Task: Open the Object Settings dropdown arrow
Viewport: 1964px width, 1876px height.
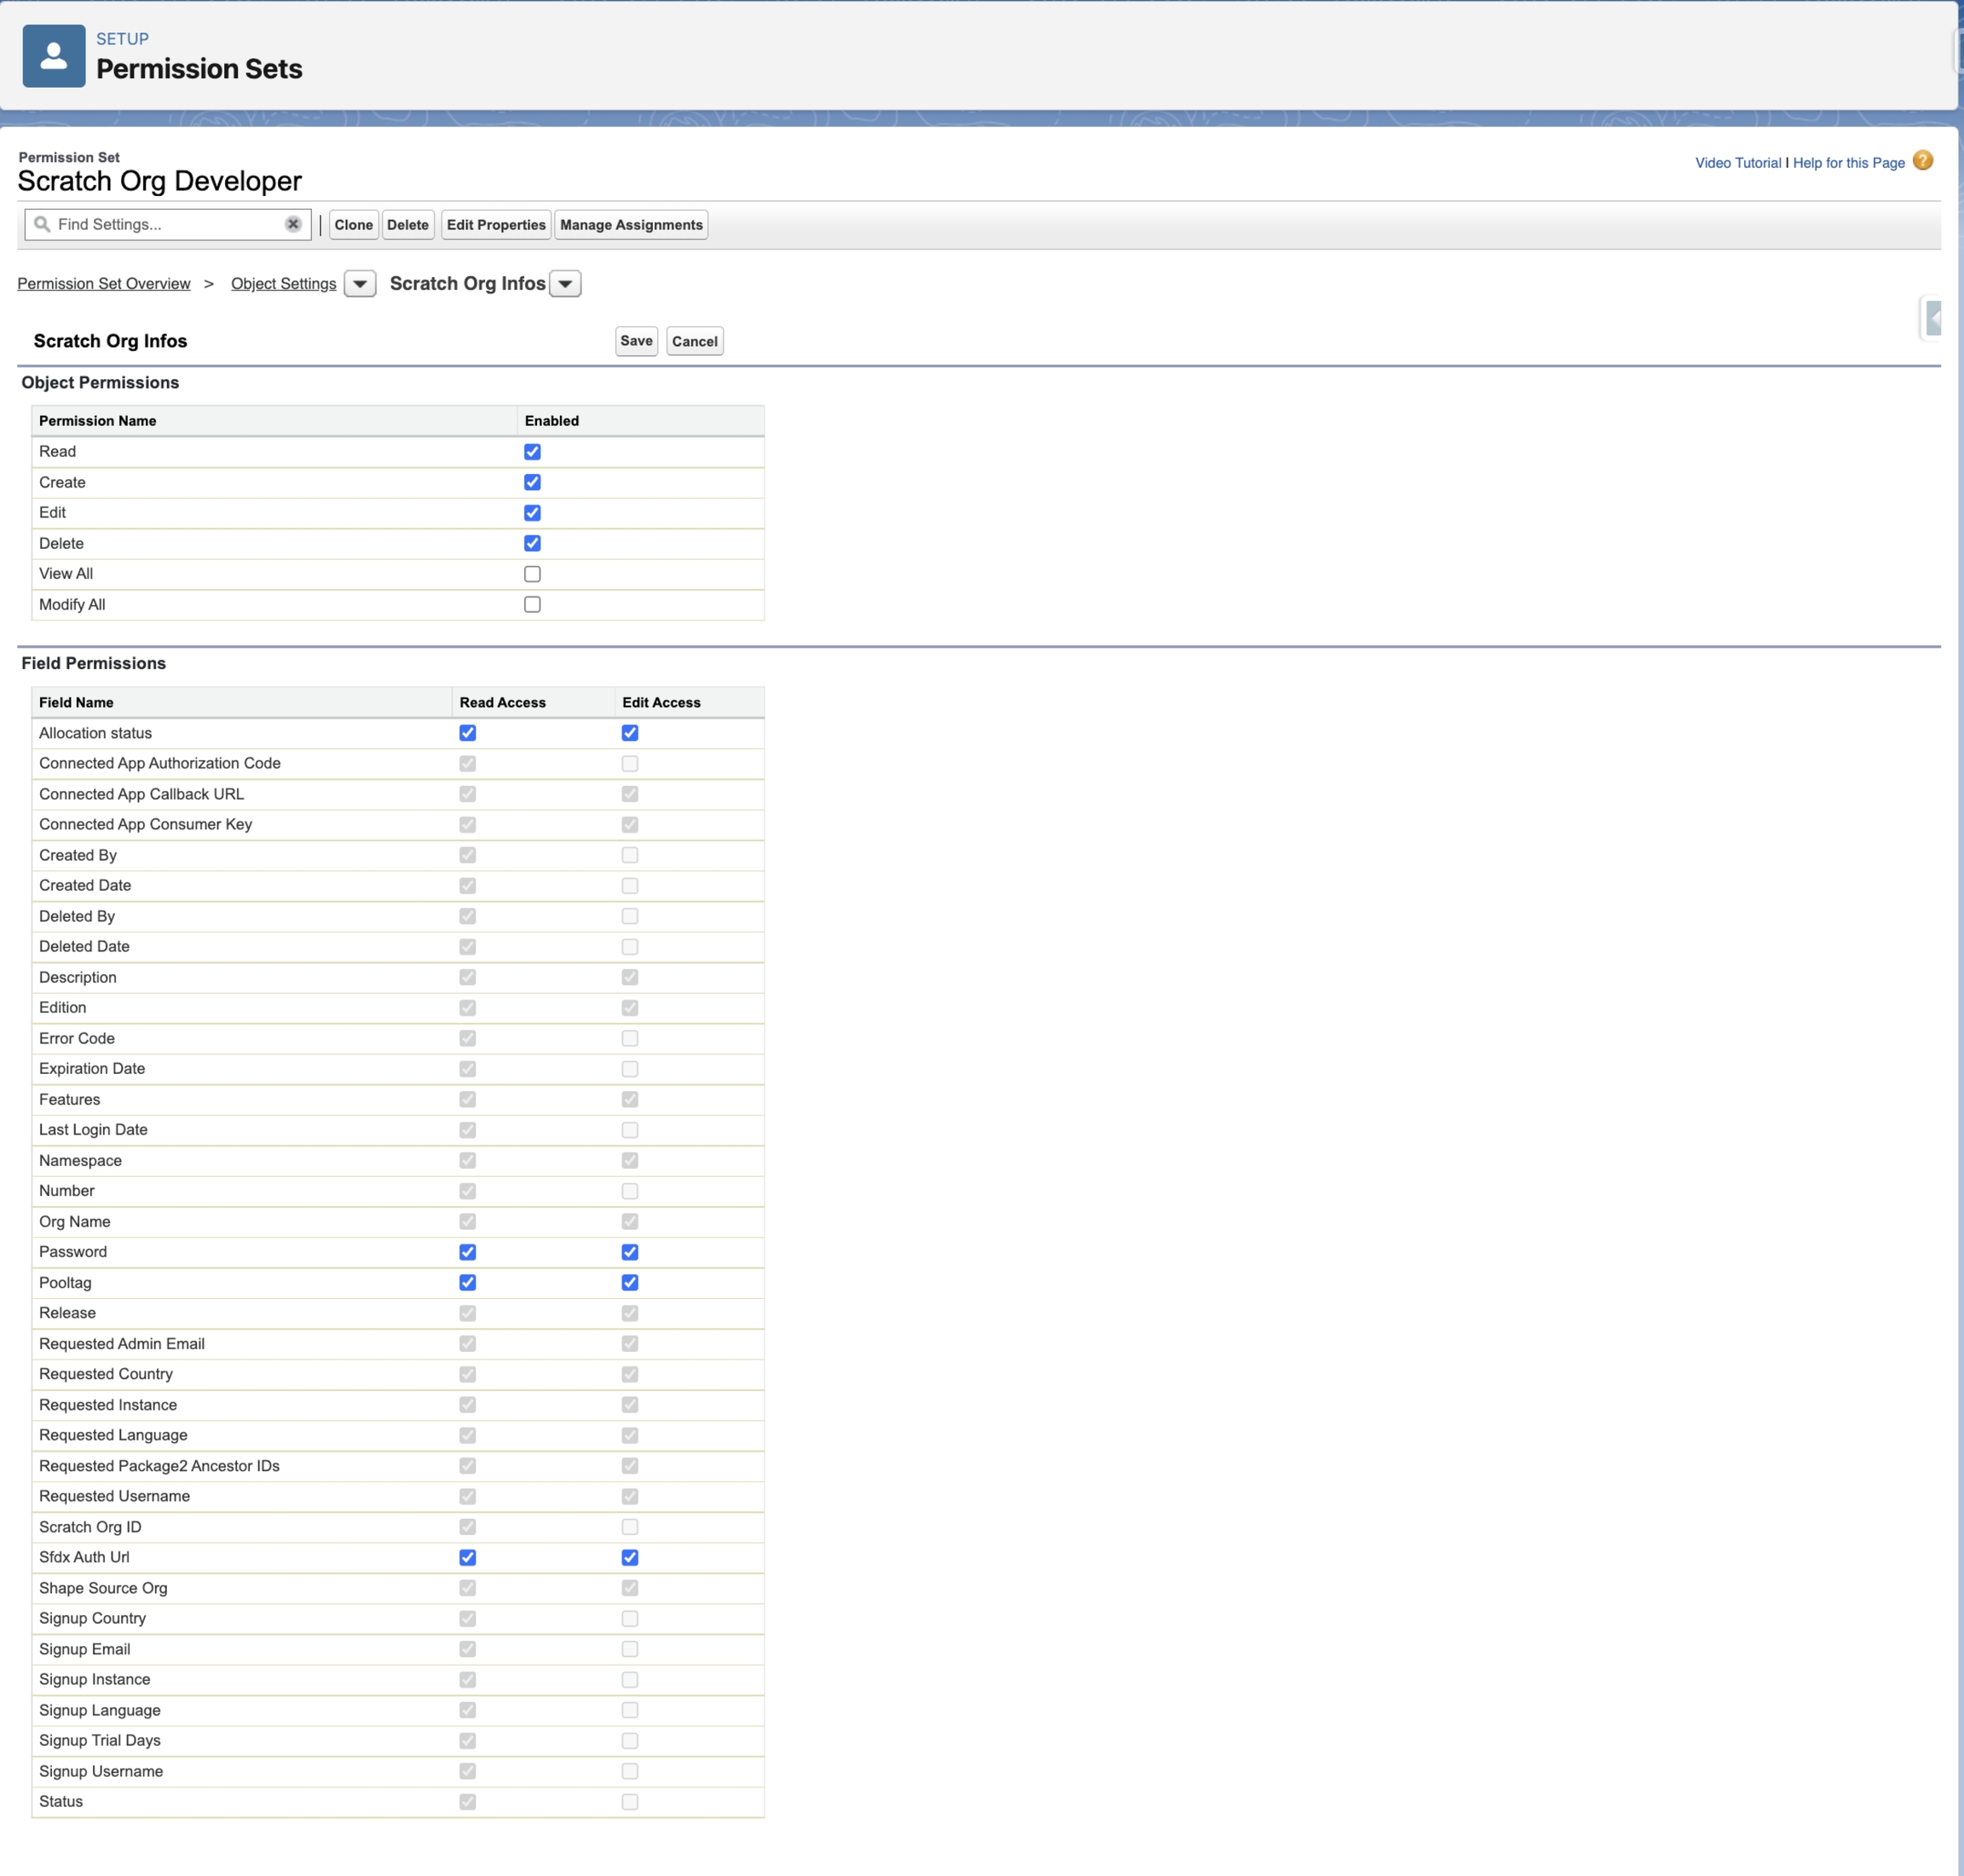Action: tap(360, 284)
